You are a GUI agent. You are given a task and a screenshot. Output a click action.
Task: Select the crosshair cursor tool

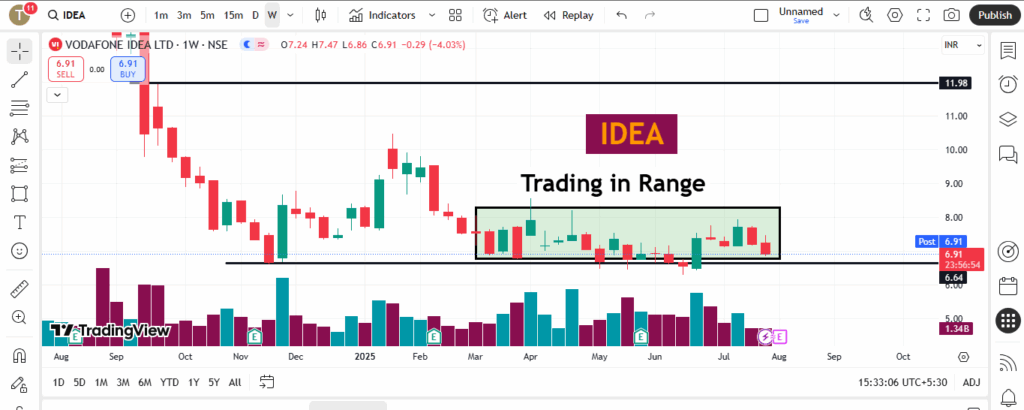pyautogui.click(x=20, y=52)
